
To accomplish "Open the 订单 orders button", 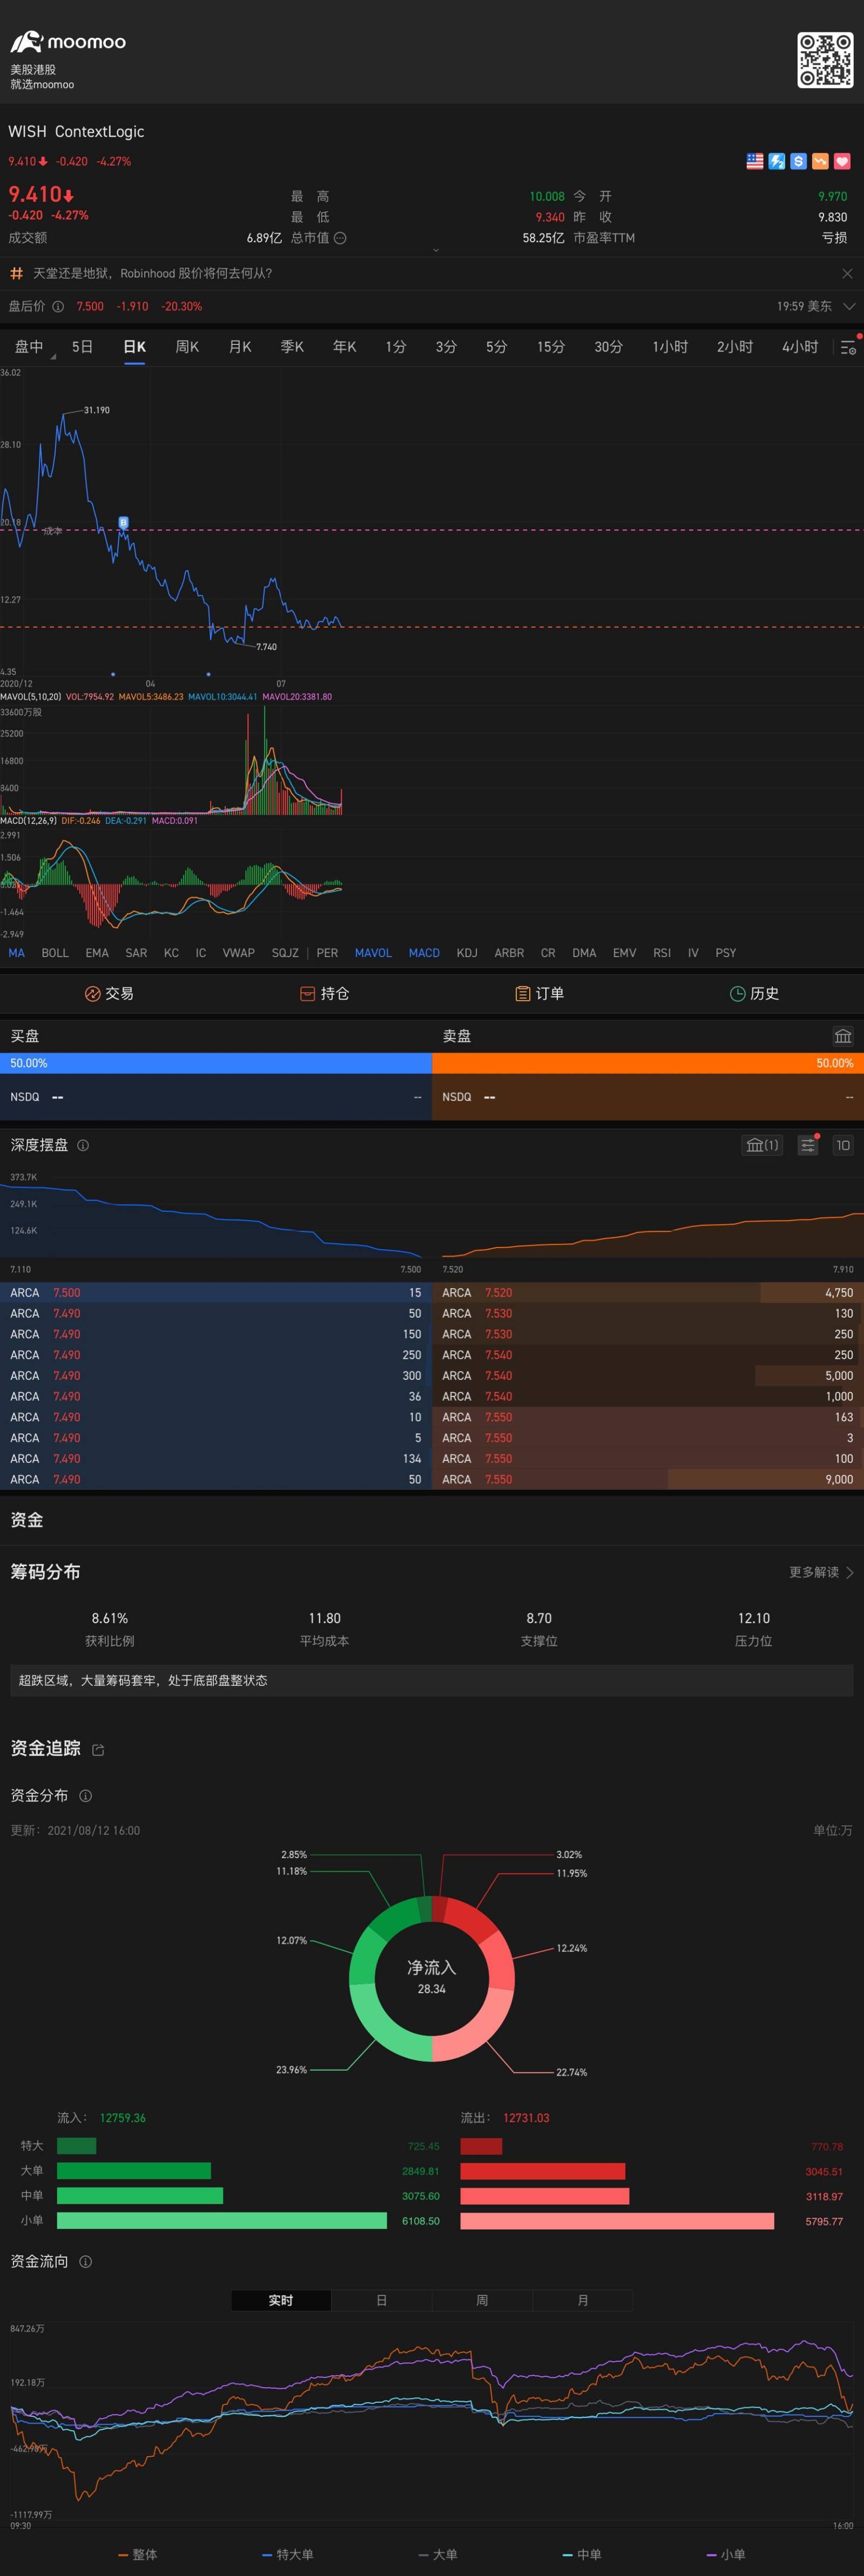I will (539, 993).
